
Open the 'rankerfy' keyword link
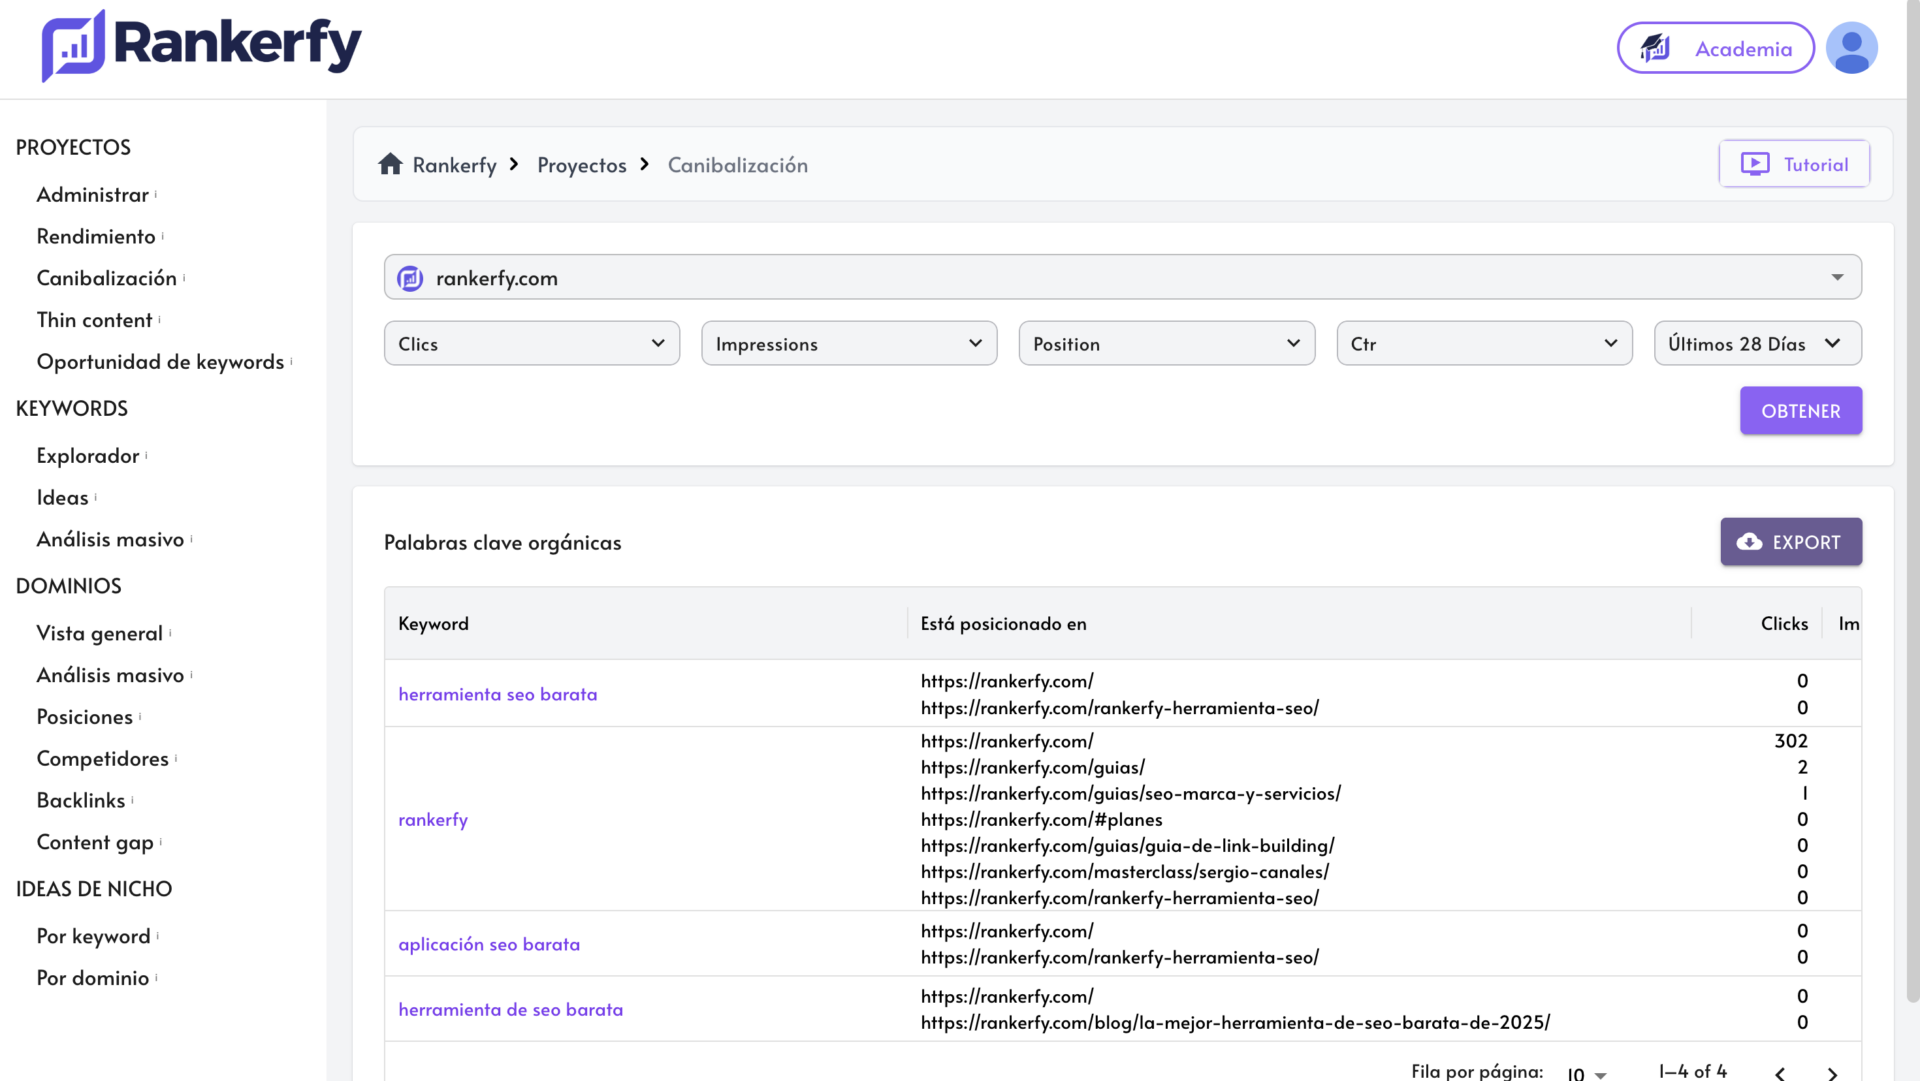(x=433, y=819)
